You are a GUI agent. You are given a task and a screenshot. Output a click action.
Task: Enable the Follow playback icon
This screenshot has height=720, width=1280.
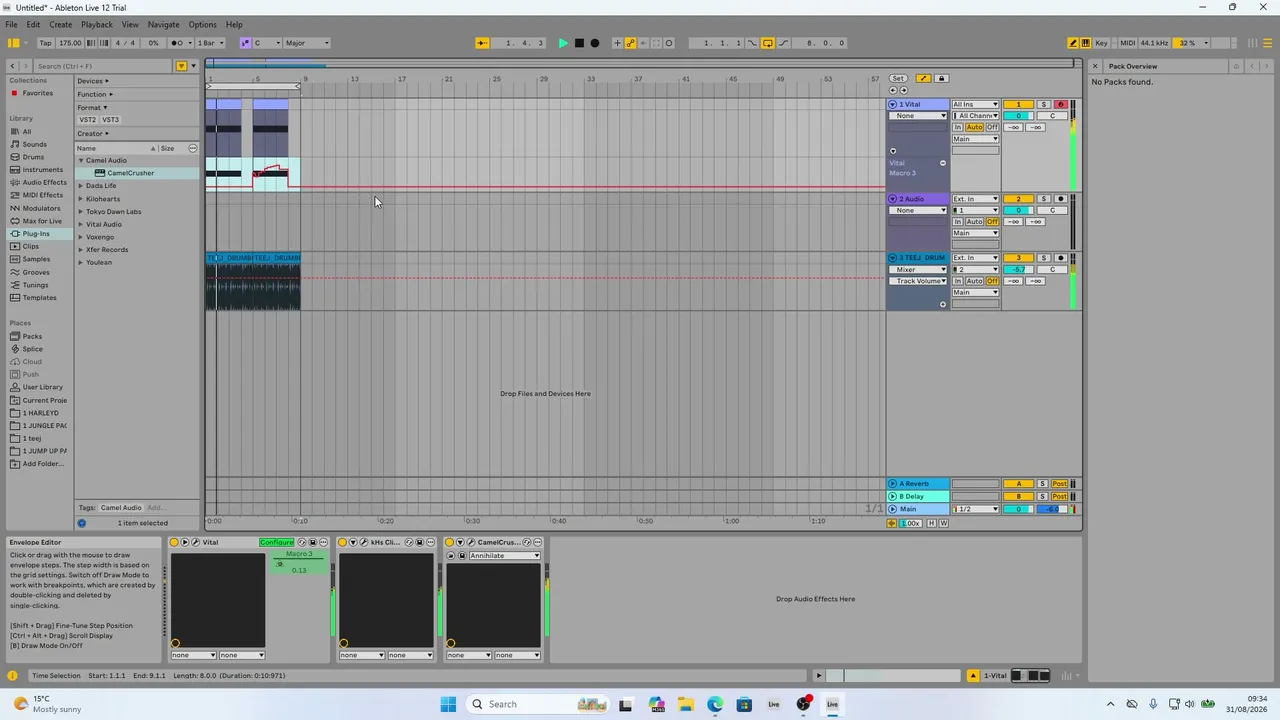click(x=482, y=43)
